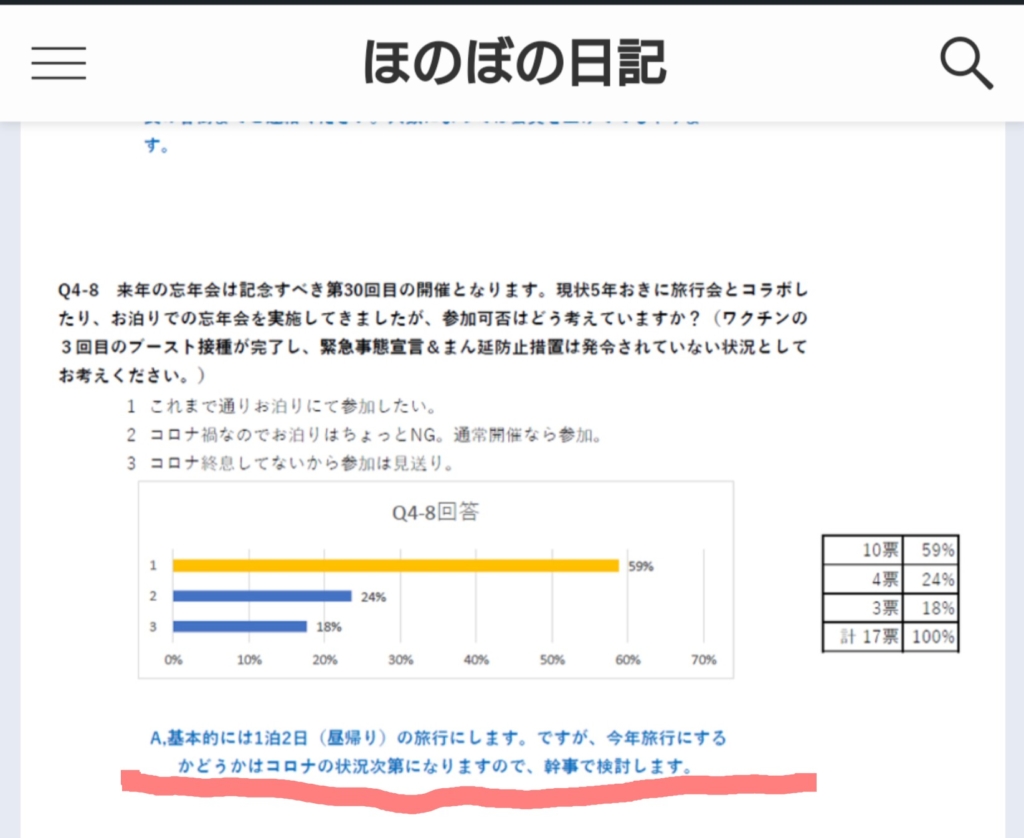This screenshot has height=838, width=1024.
Task: Click the Q4-8回答 chart title
Action: [x=435, y=513]
